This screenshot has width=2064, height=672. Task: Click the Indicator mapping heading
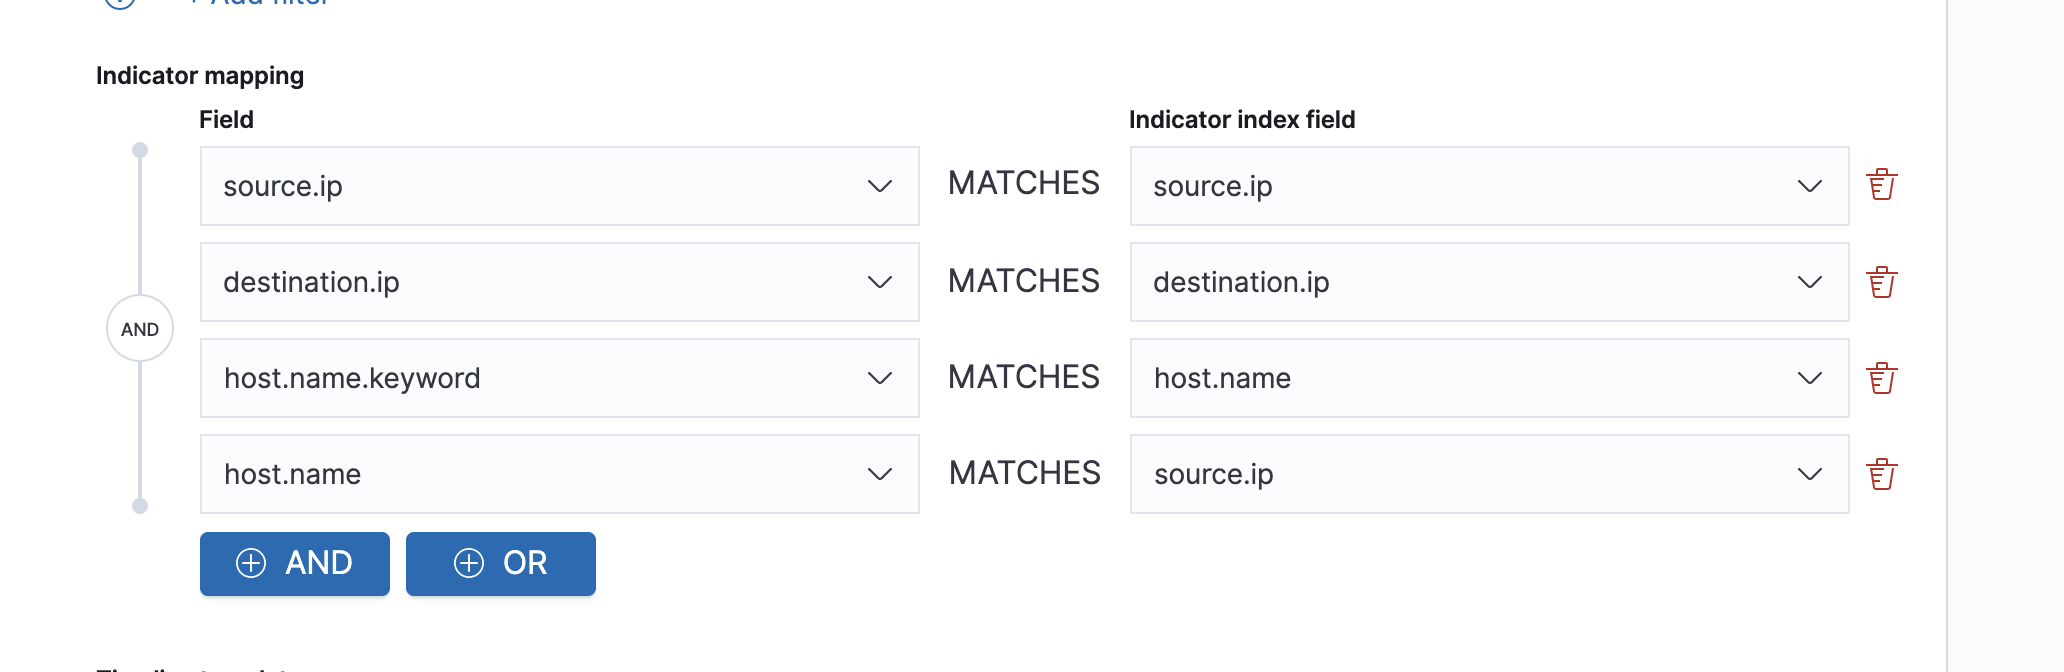pos(200,76)
